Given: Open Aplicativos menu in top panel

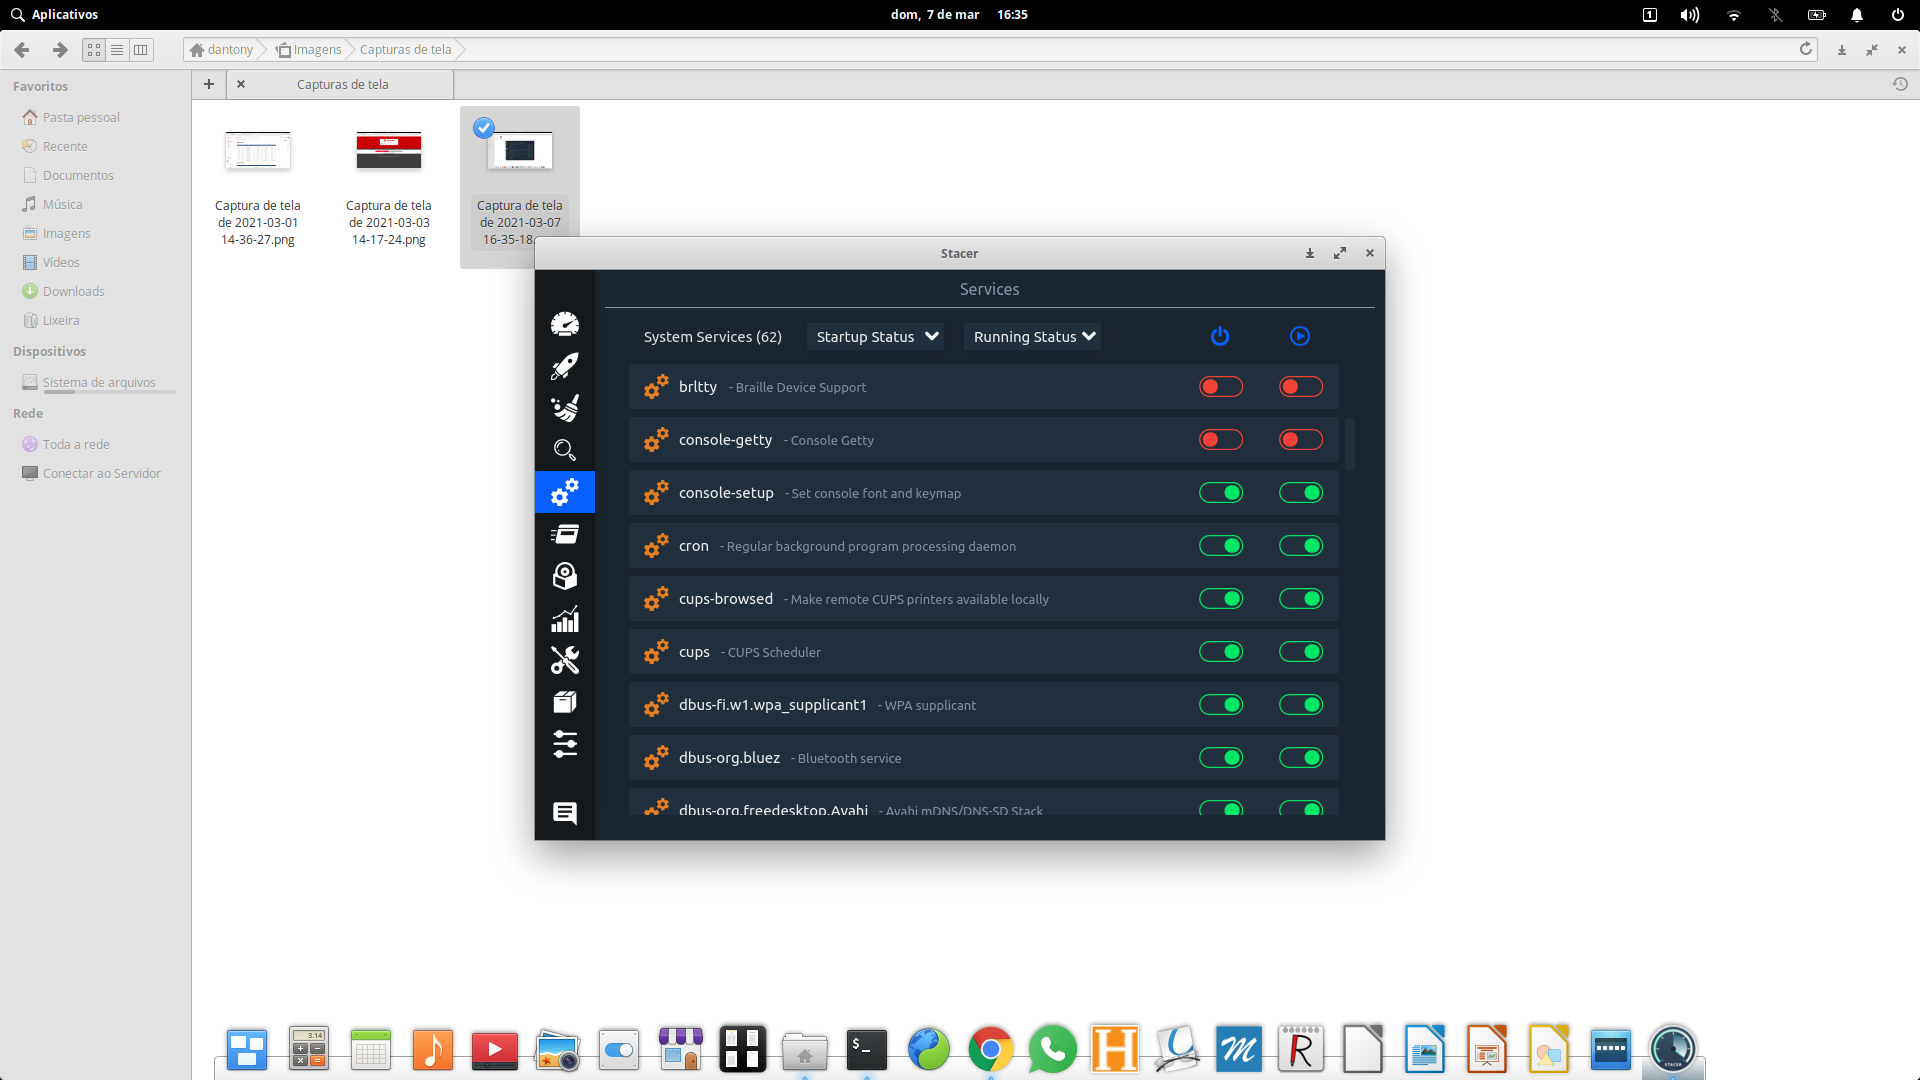Looking at the screenshot, I should click(55, 14).
